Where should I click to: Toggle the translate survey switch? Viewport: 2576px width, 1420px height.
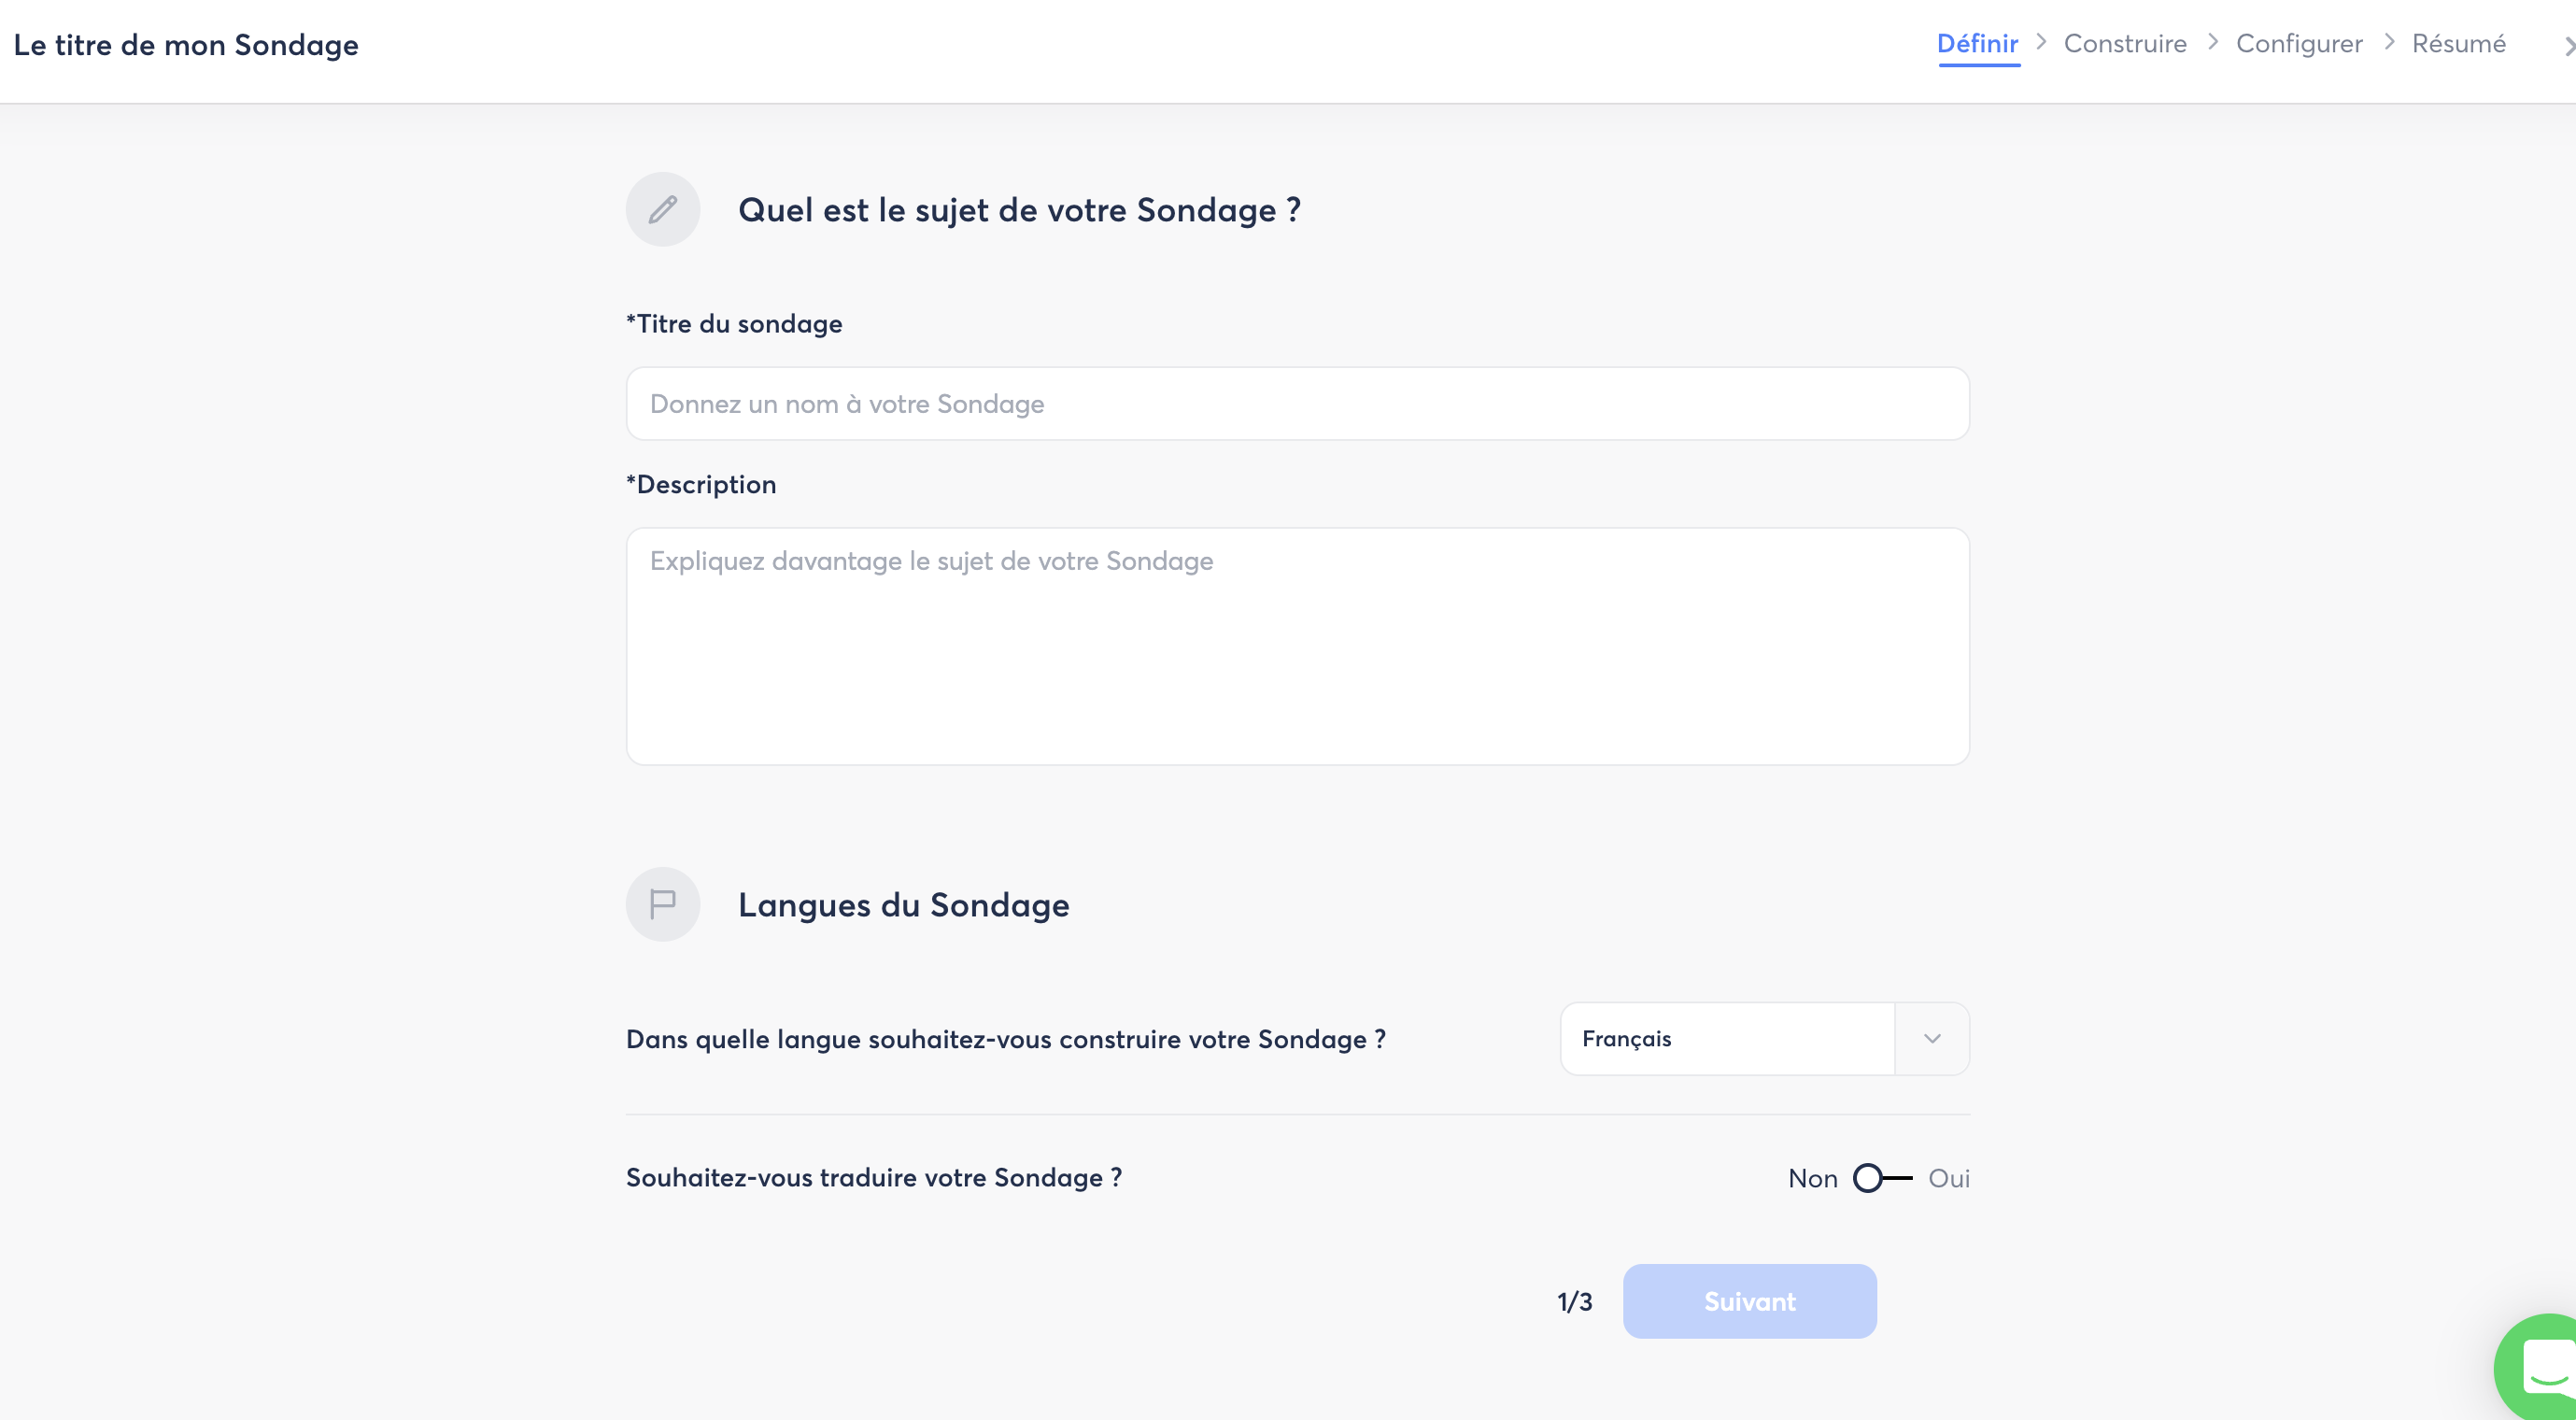pos(1882,1178)
